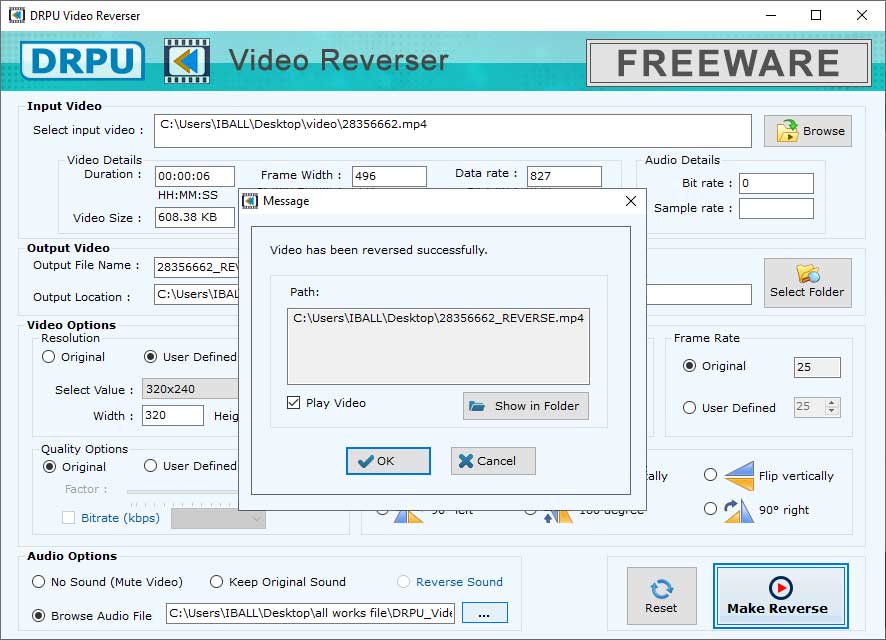Click the audio file path field
Viewport: 886px width, 640px height.
[311, 613]
